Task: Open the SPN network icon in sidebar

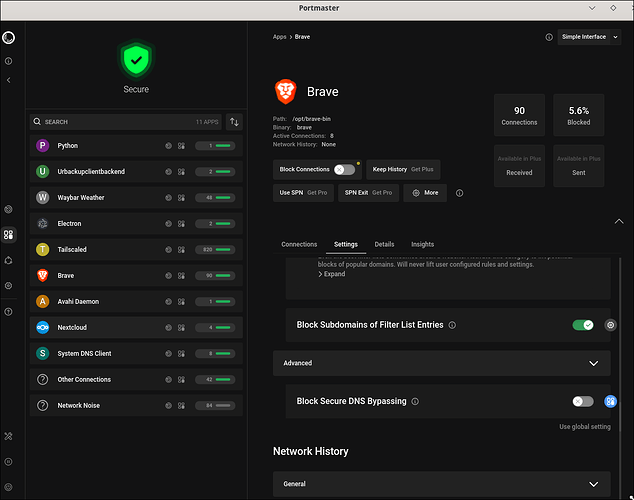Action: [8, 260]
